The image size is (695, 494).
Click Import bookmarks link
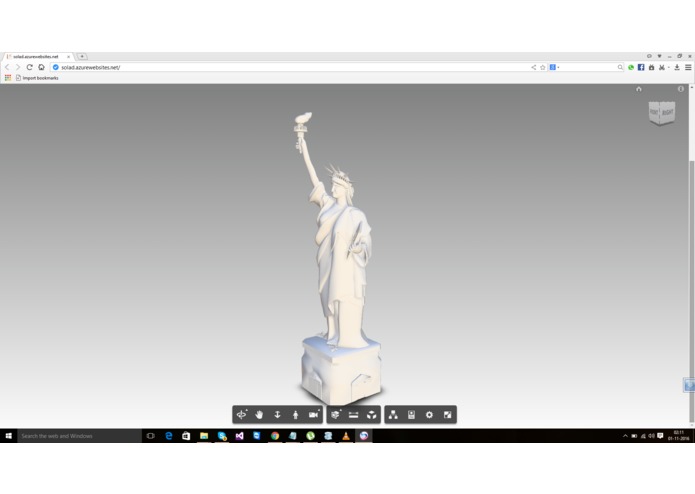coord(37,78)
